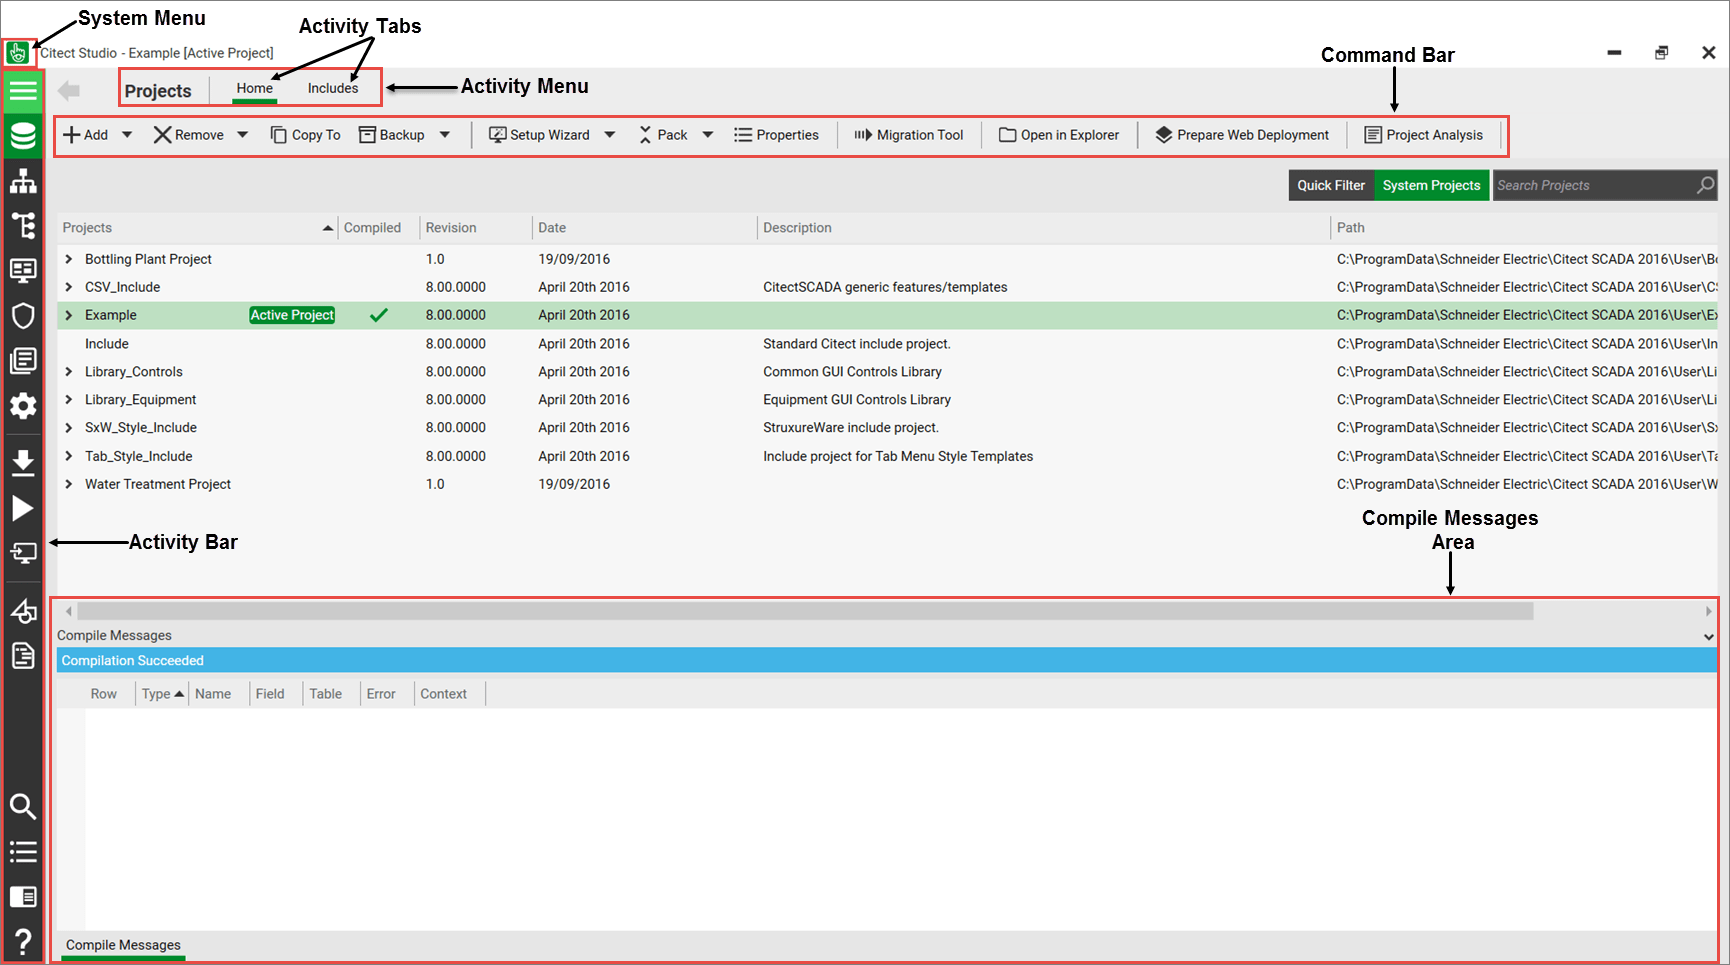Open the Projects activity (green database icon)

[x=23, y=136]
